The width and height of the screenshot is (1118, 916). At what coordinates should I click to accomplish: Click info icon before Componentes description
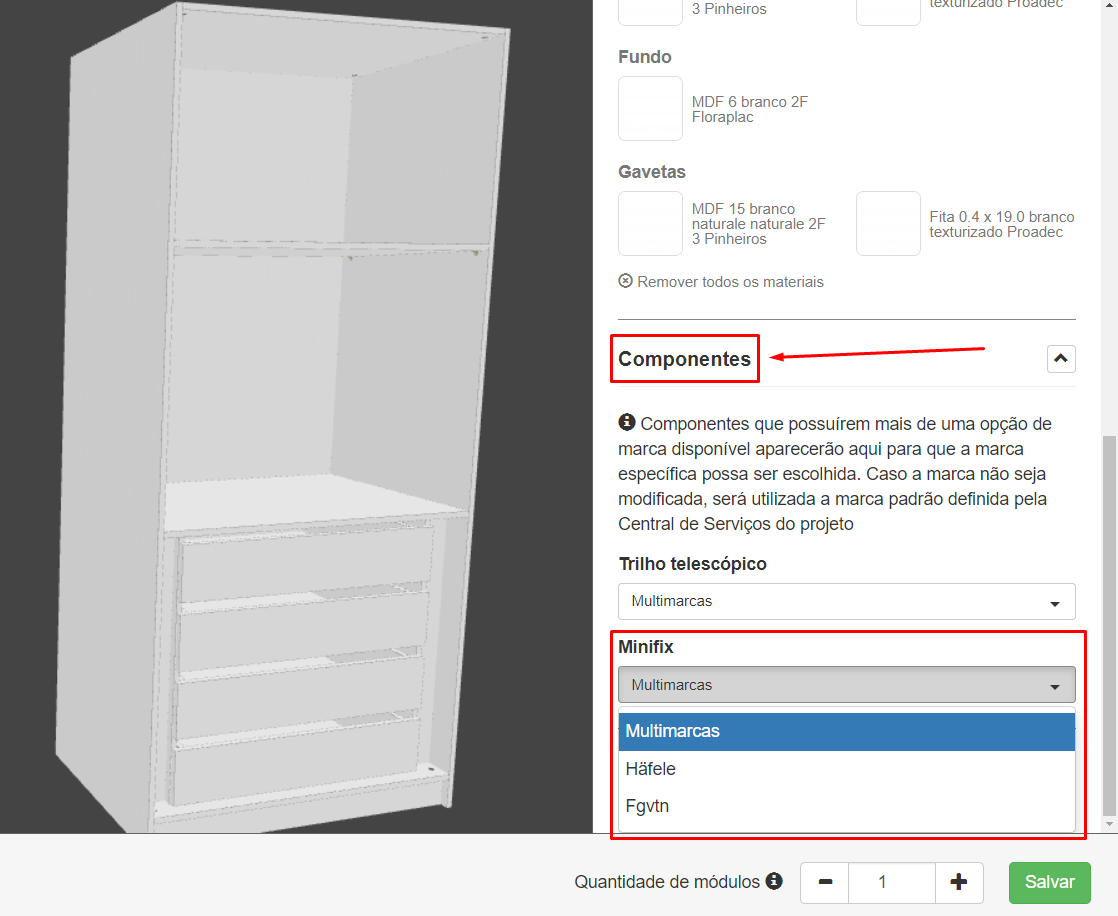[x=627, y=422]
